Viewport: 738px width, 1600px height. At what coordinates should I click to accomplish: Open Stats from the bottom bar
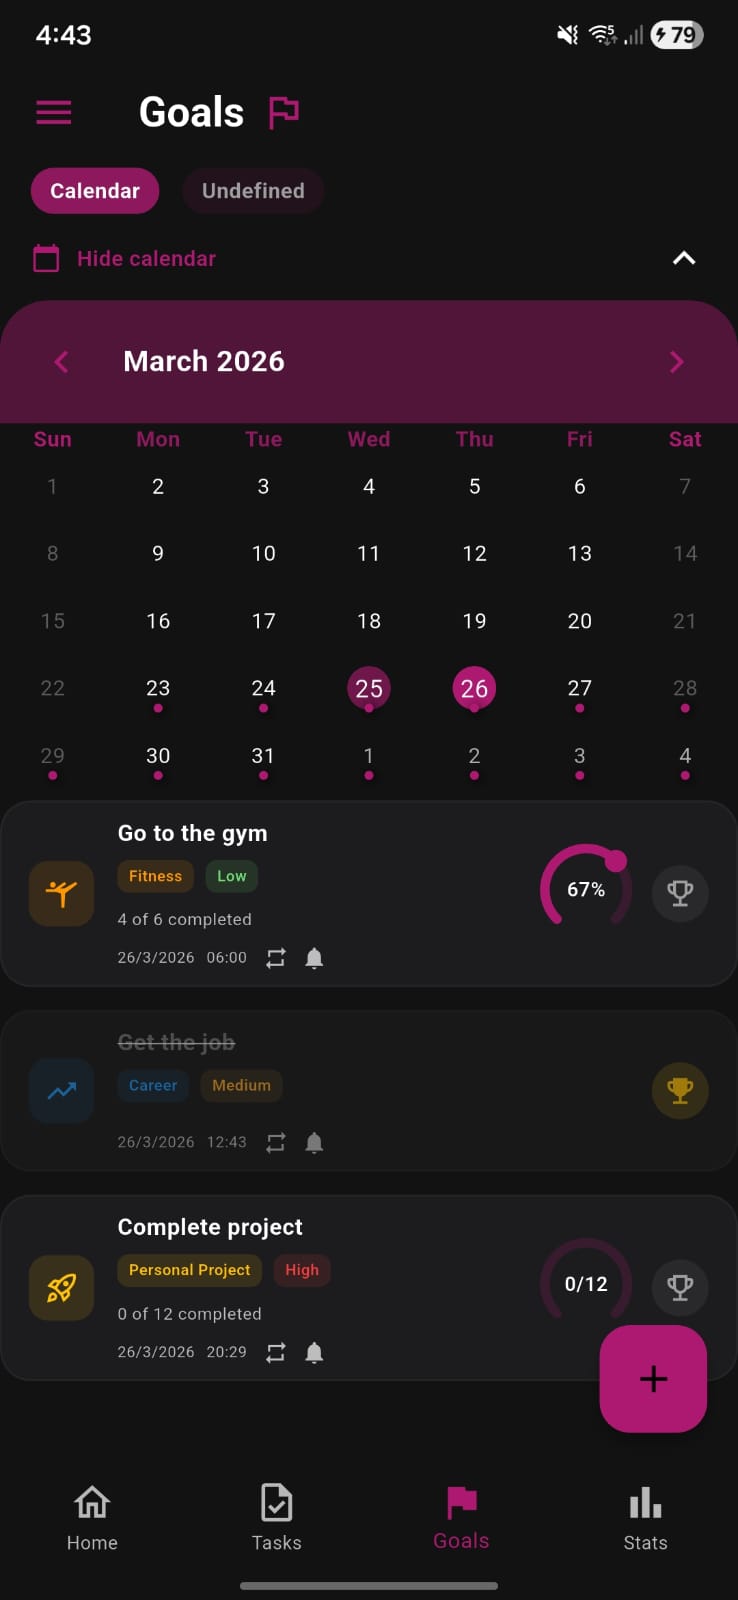[645, 1517]
